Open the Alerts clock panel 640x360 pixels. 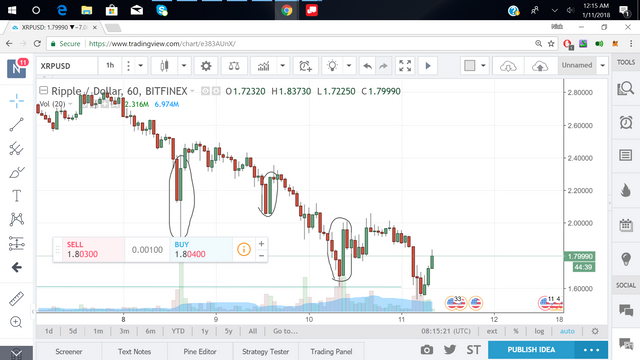(626, 122)
